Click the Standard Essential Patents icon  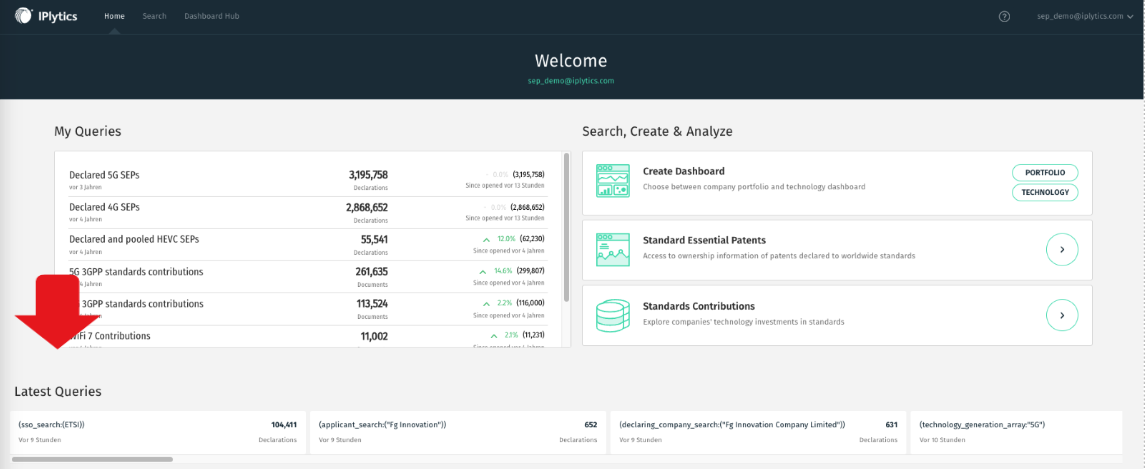click(612, 250)
